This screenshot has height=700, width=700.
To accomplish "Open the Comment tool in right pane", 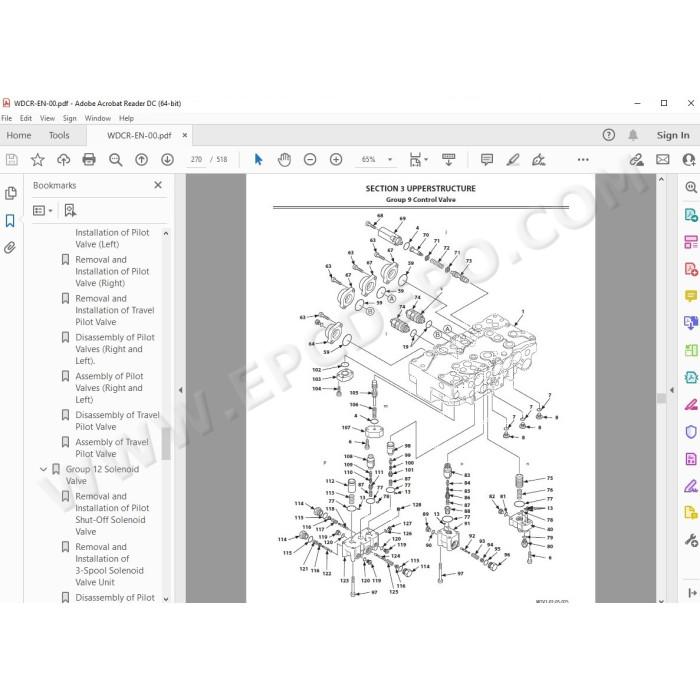I will point(691,296).
